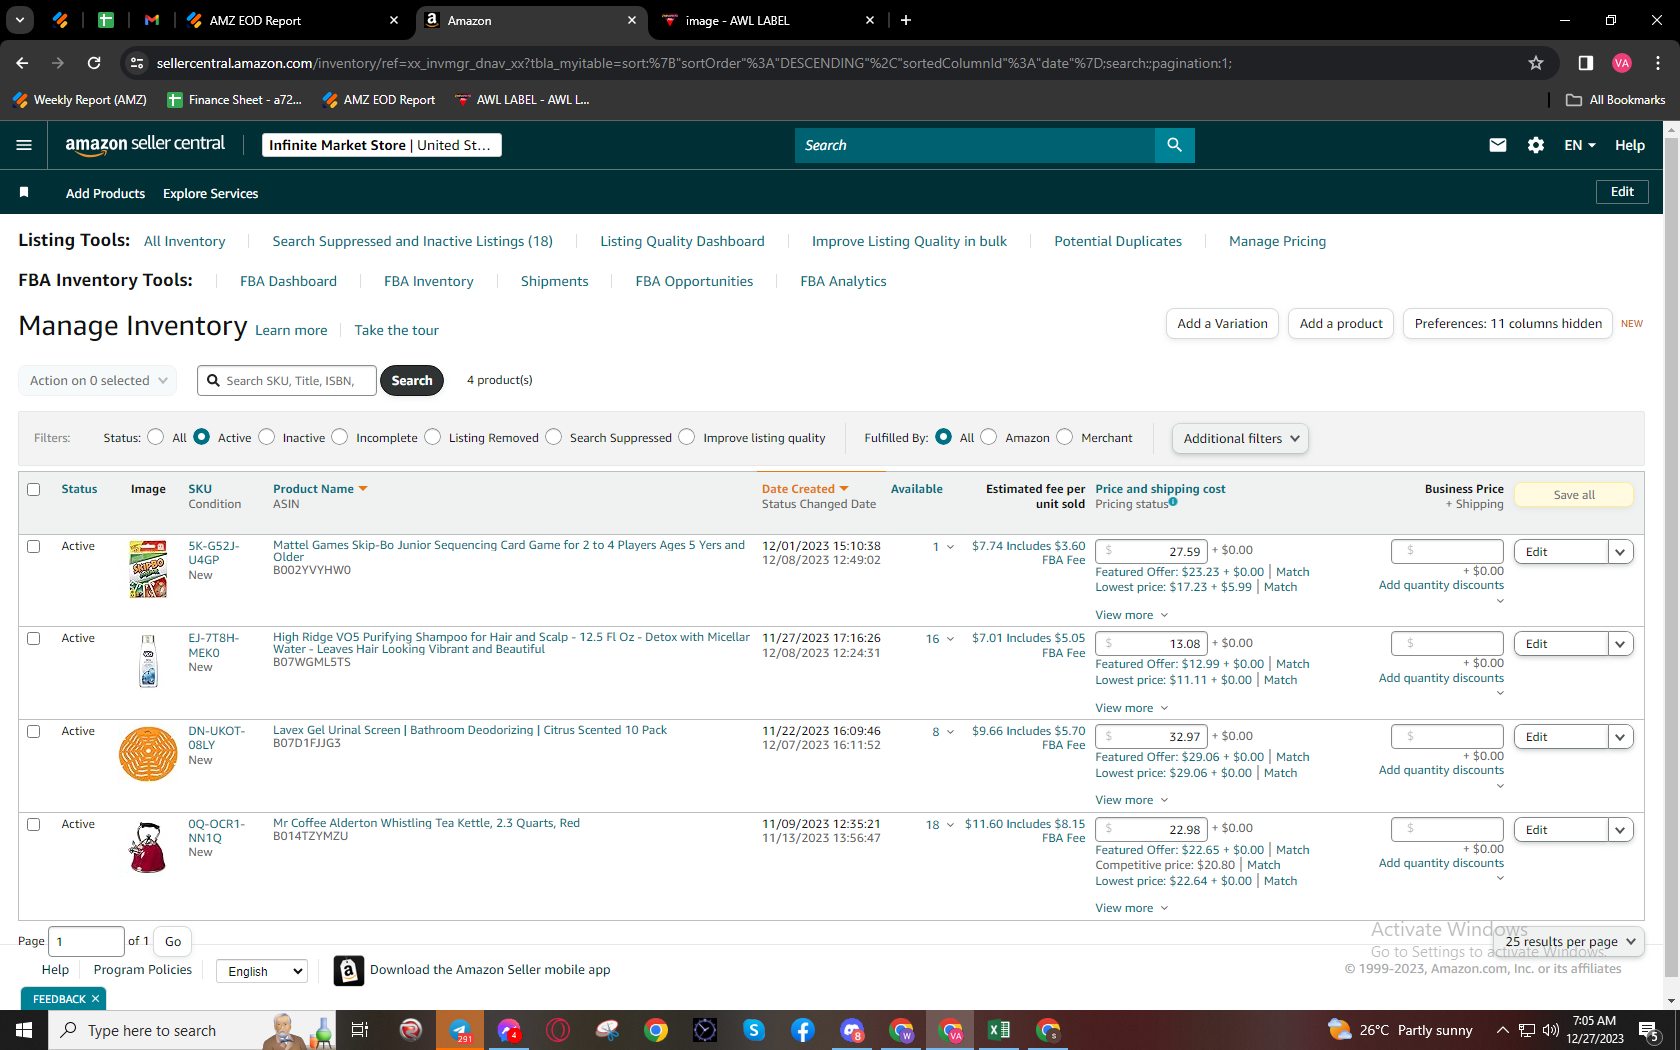Open the Chrome three-dot menu

click(x=1658, y=63)
